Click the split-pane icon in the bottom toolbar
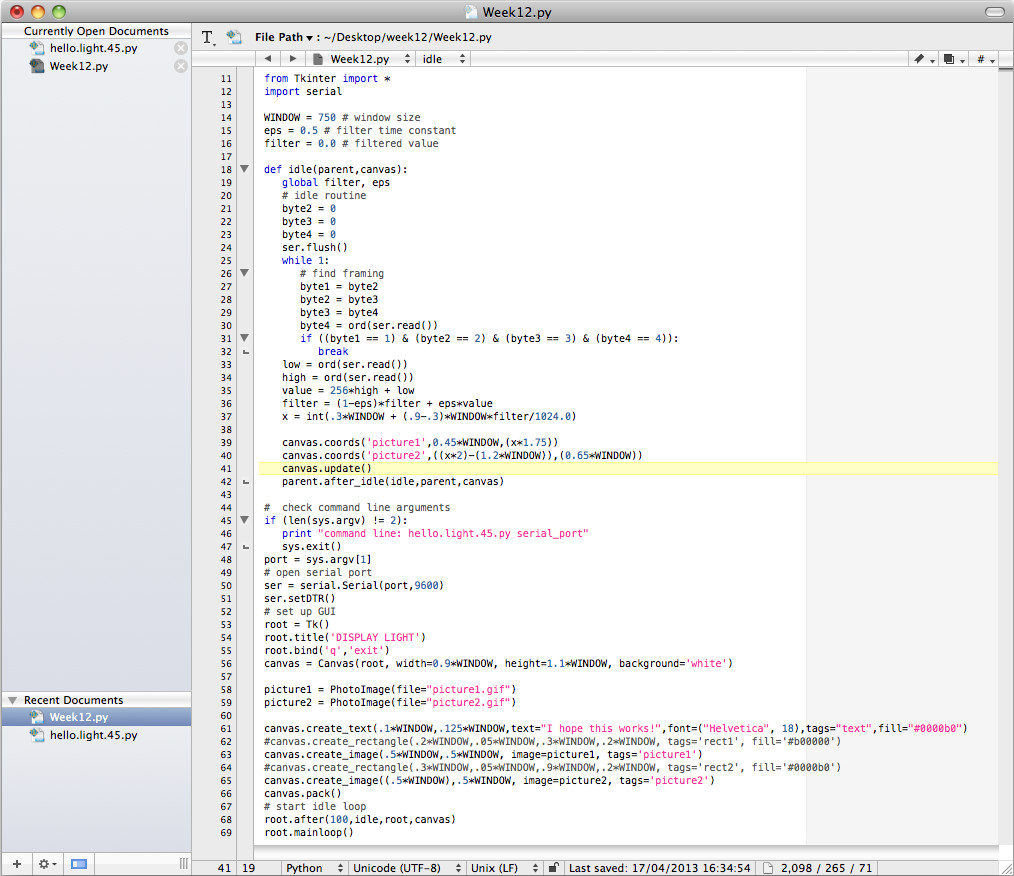 pos(78,862)
